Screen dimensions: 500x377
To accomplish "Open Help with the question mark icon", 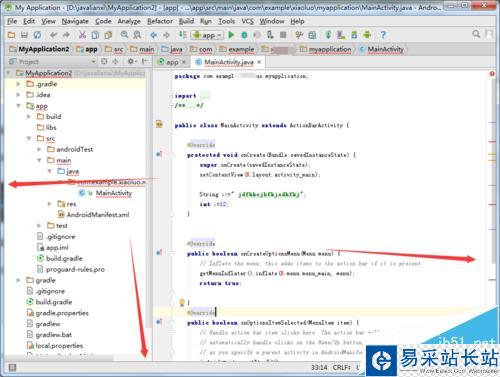I will pyautogui.click(x=383, y=35).
